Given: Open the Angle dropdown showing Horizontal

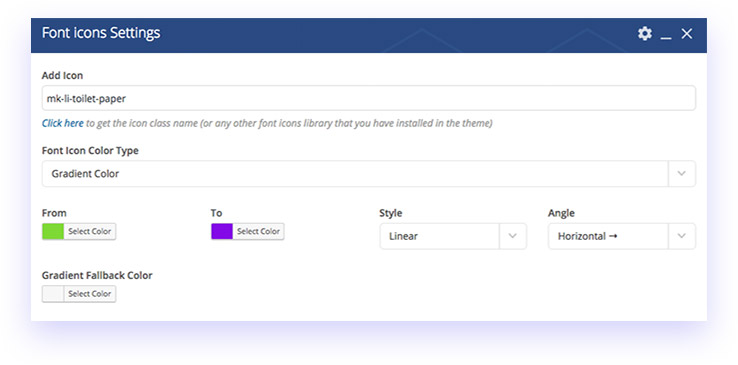Looking at the screenshot, I should (622, 236).
